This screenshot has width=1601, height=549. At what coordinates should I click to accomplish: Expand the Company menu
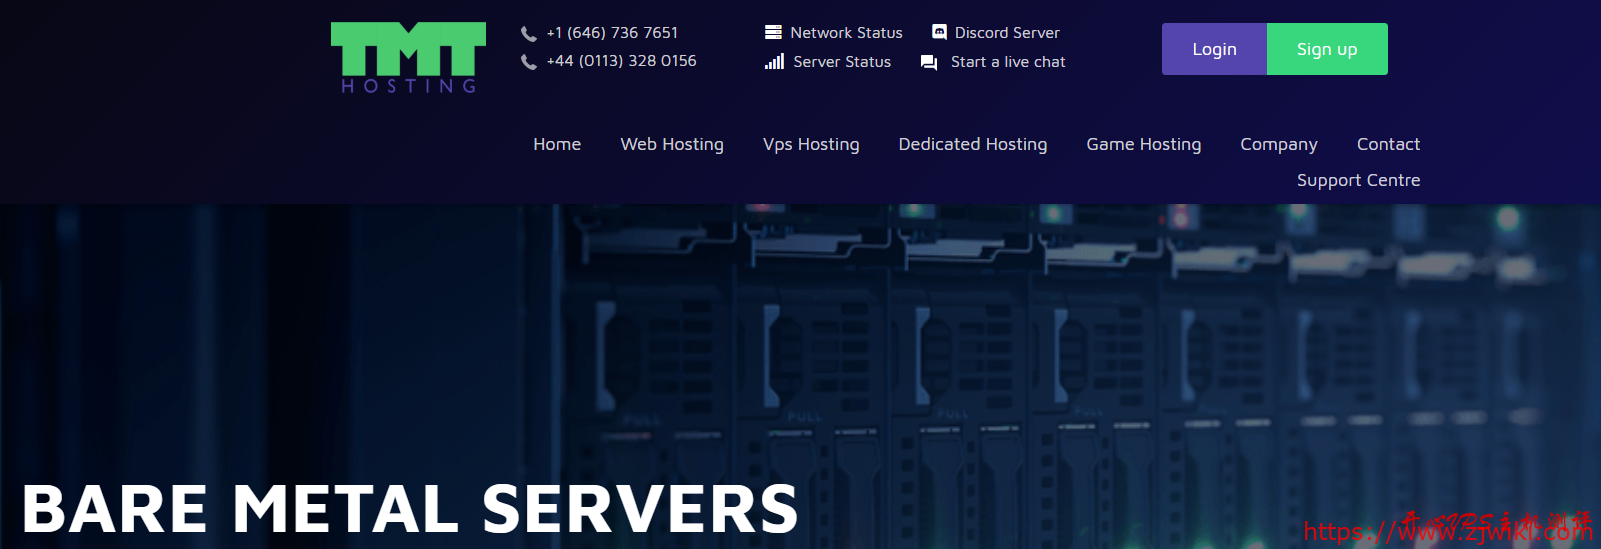coord(1279,144)
